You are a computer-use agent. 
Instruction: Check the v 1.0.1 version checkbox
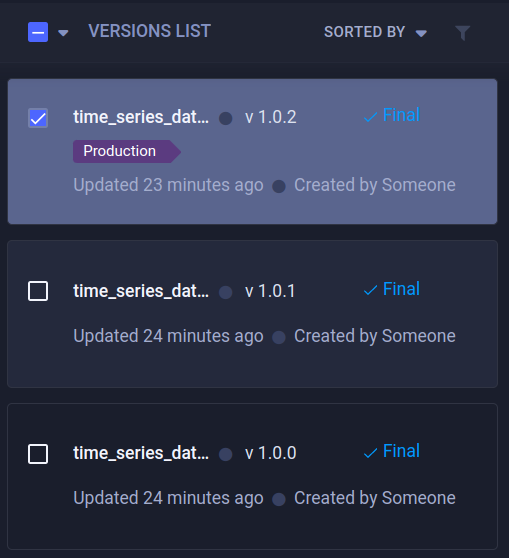tap(38, 291)
